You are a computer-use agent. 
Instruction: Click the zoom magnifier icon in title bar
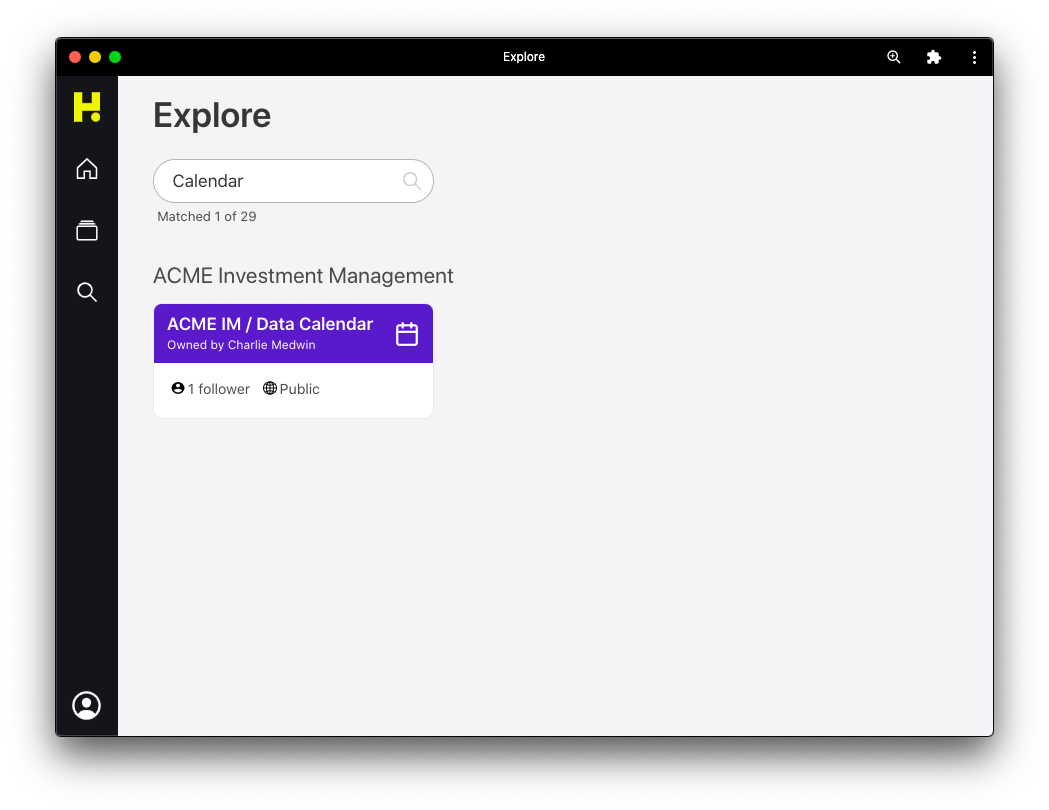[x=894, y=57]
